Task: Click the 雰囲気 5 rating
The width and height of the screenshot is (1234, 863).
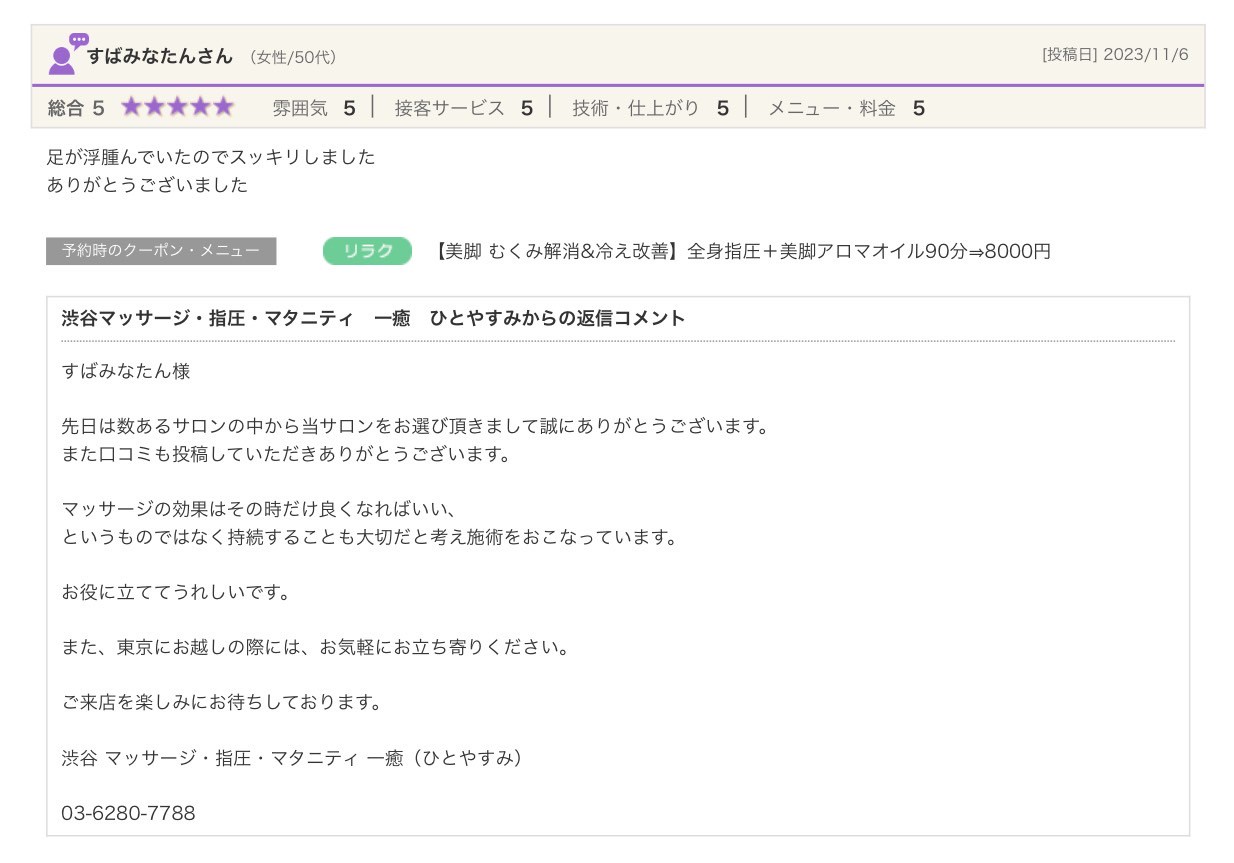Action: [x=314, y=108]
